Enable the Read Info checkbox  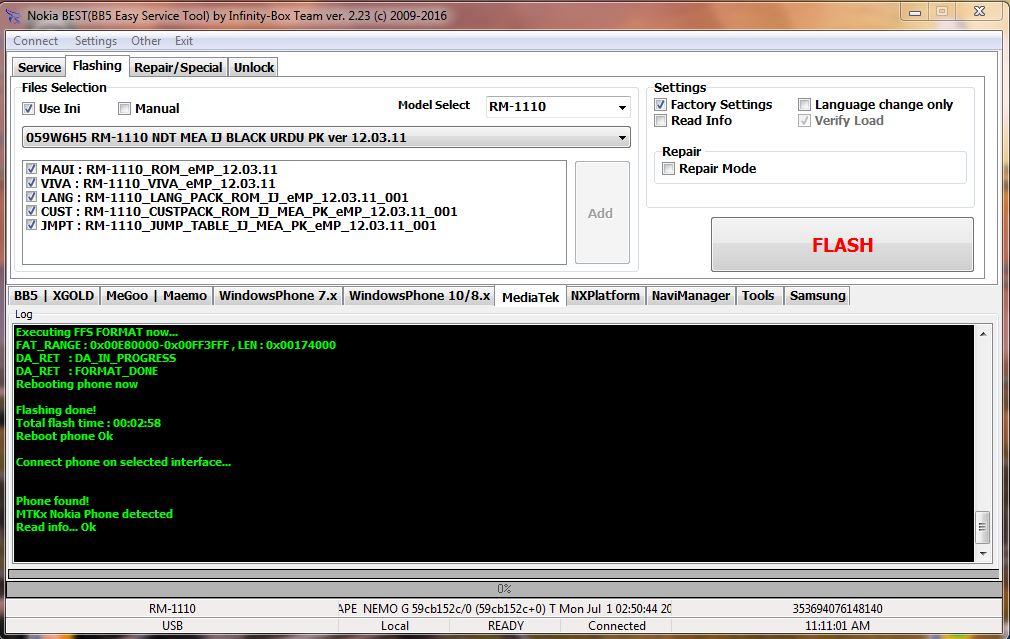(x=660, y=120)
